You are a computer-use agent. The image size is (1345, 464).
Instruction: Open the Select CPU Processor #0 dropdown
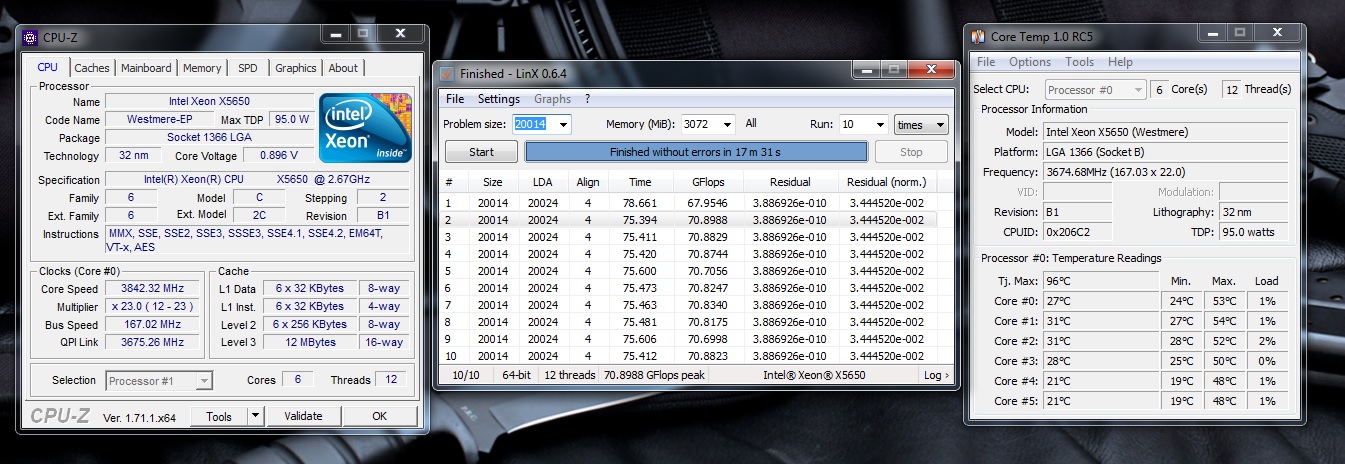click(1096, 89)
